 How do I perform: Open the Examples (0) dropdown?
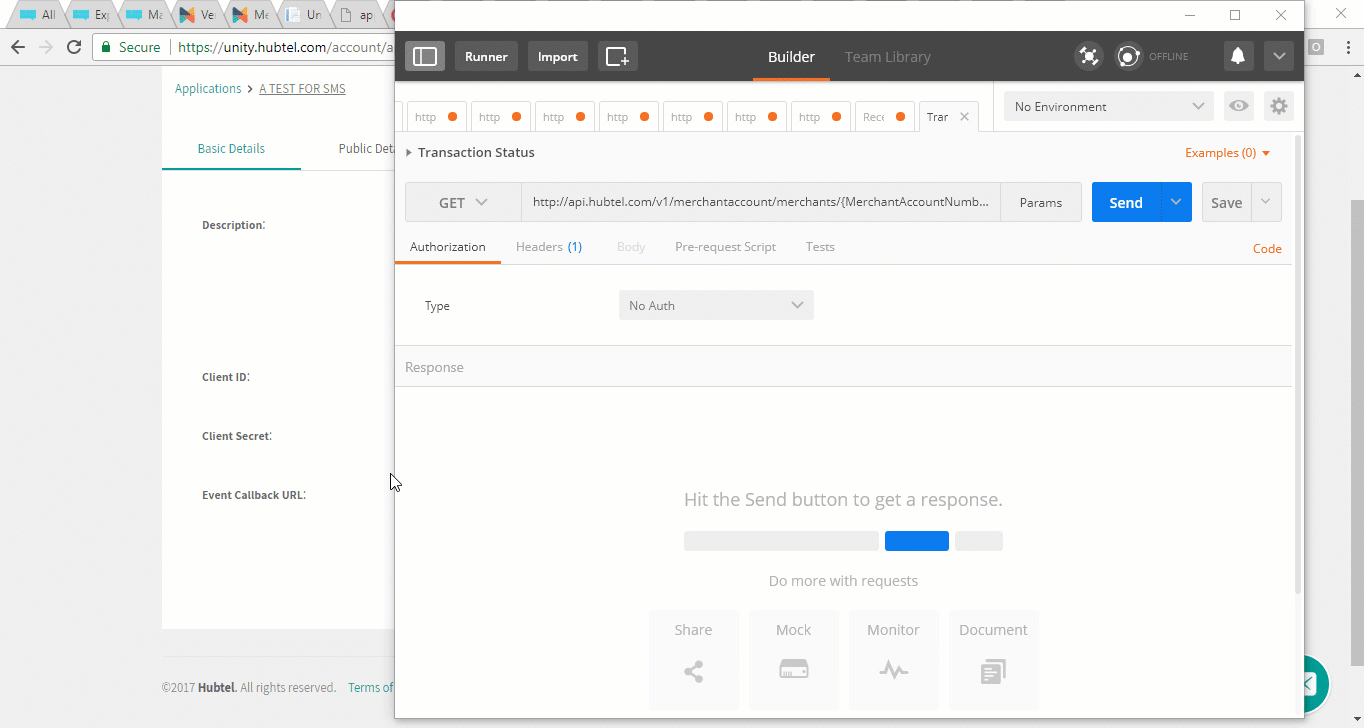tap(1227, 153)
